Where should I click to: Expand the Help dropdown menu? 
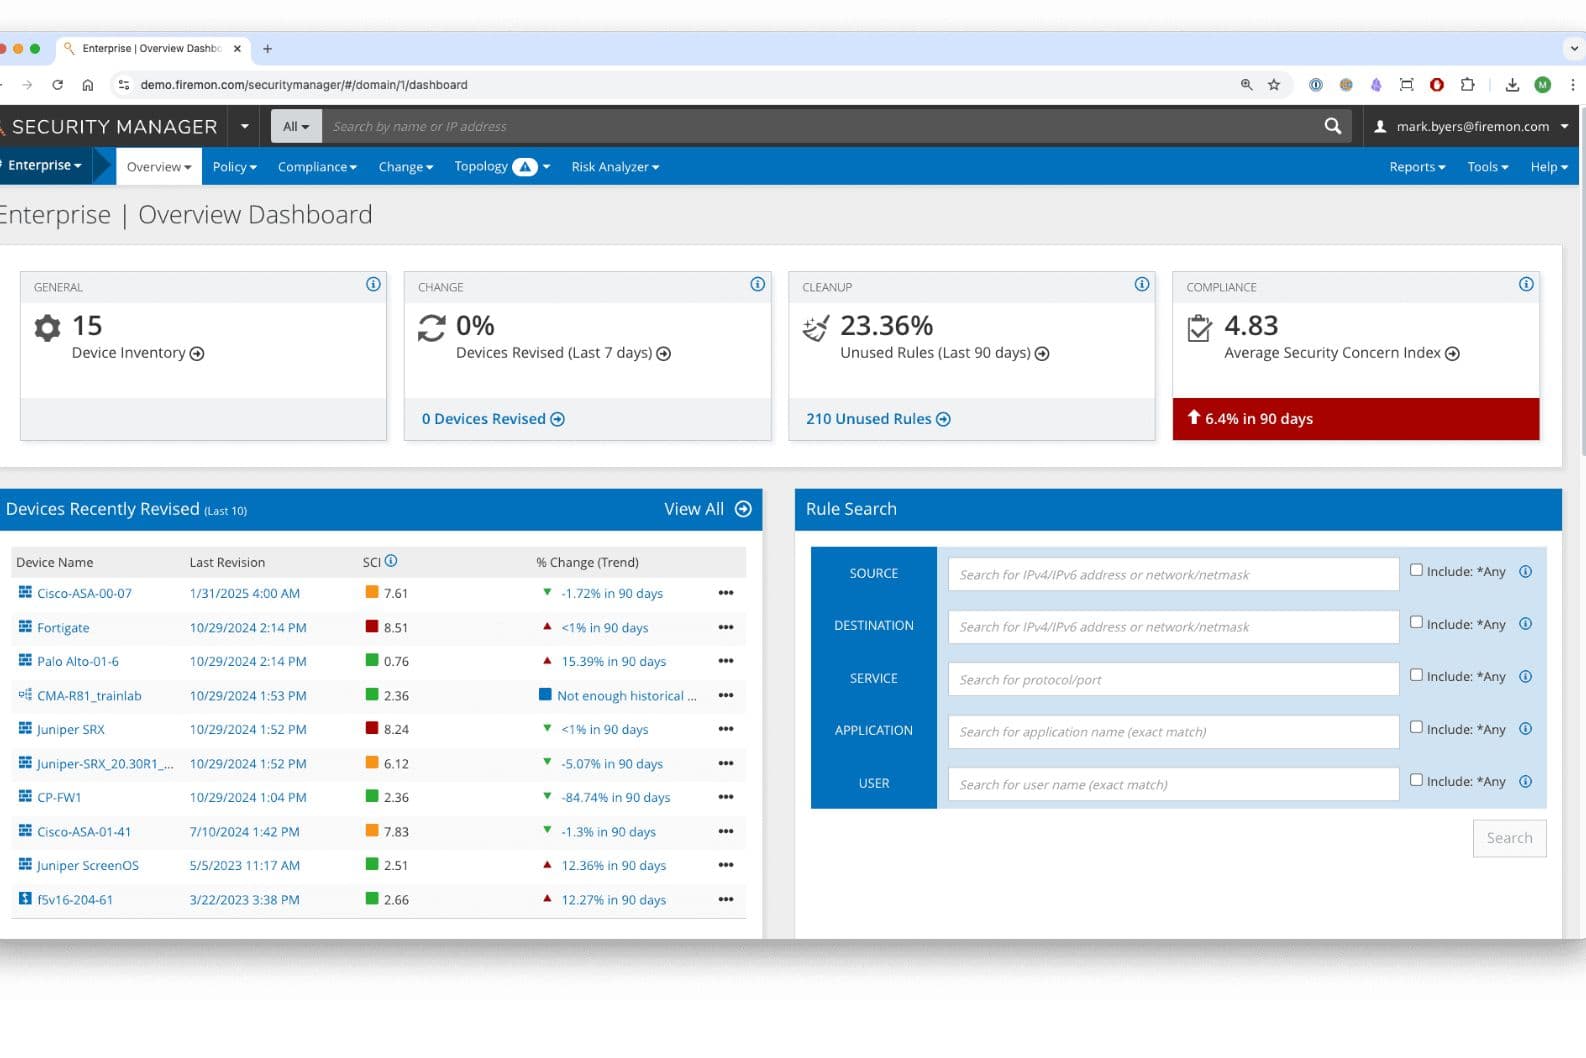tap(1549, 167)
